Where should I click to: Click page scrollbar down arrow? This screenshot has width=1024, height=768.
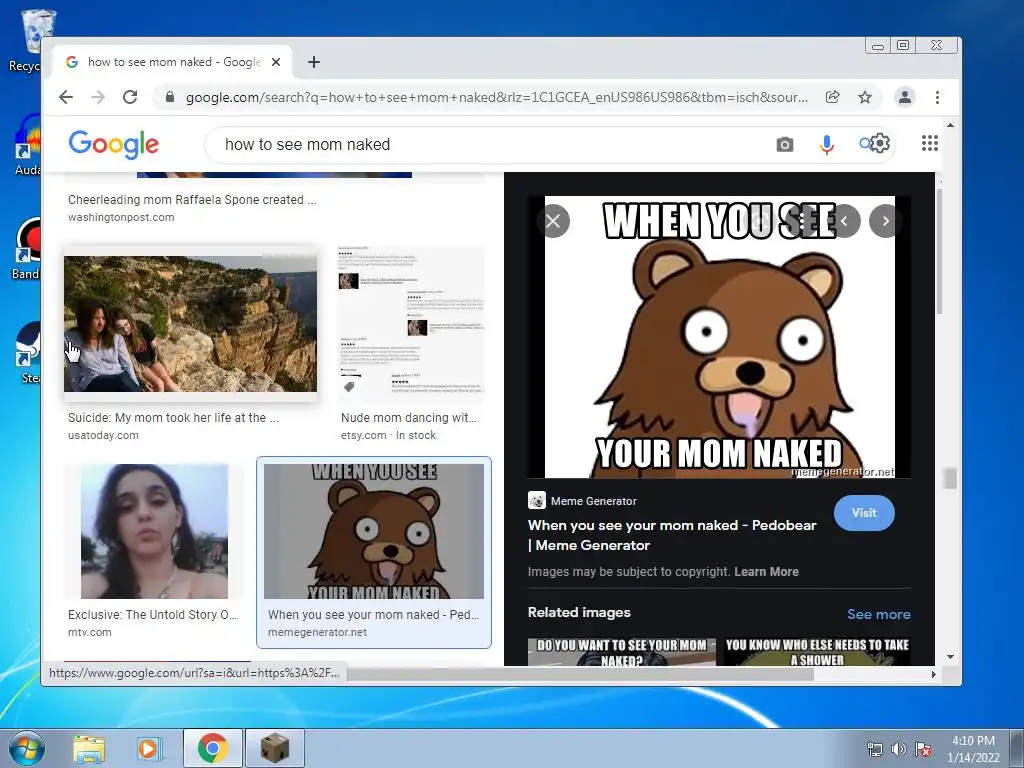(x=950, y=657)
